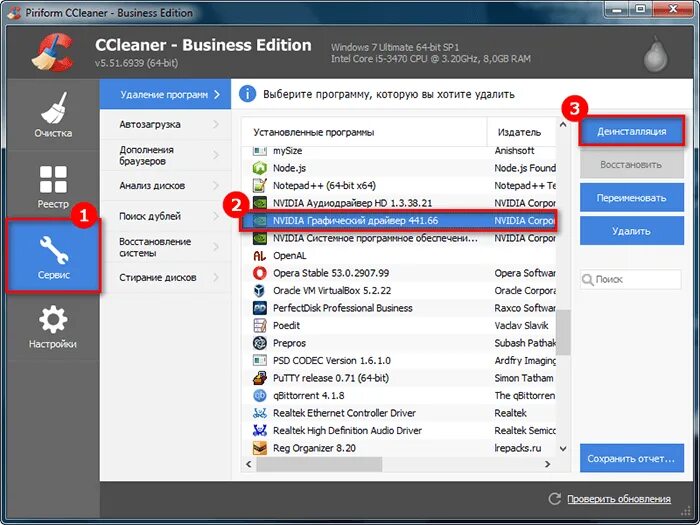700x525 pixels.
Task: Select PuTTY release 0.71 (64-bit) text
Action: coord(331,378)
